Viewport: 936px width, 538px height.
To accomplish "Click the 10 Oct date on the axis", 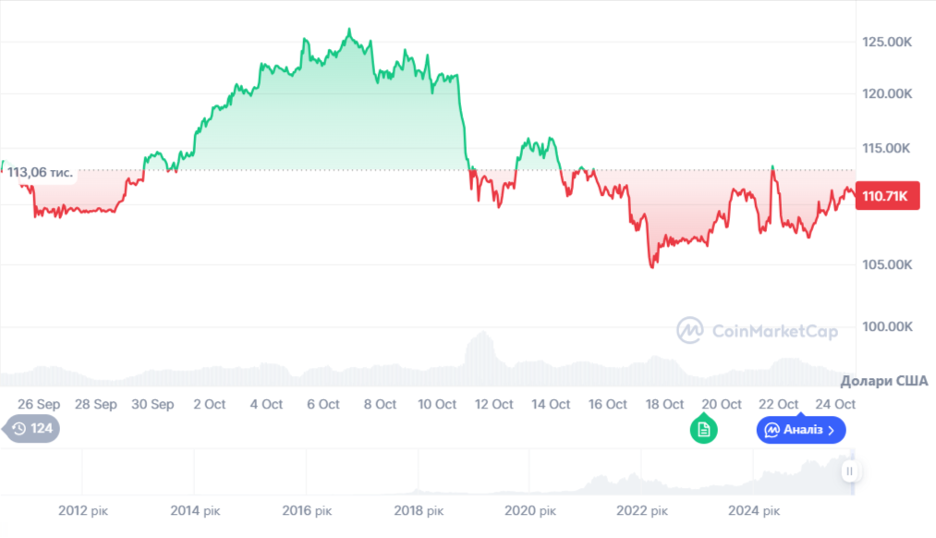I will tap(437, 404).
